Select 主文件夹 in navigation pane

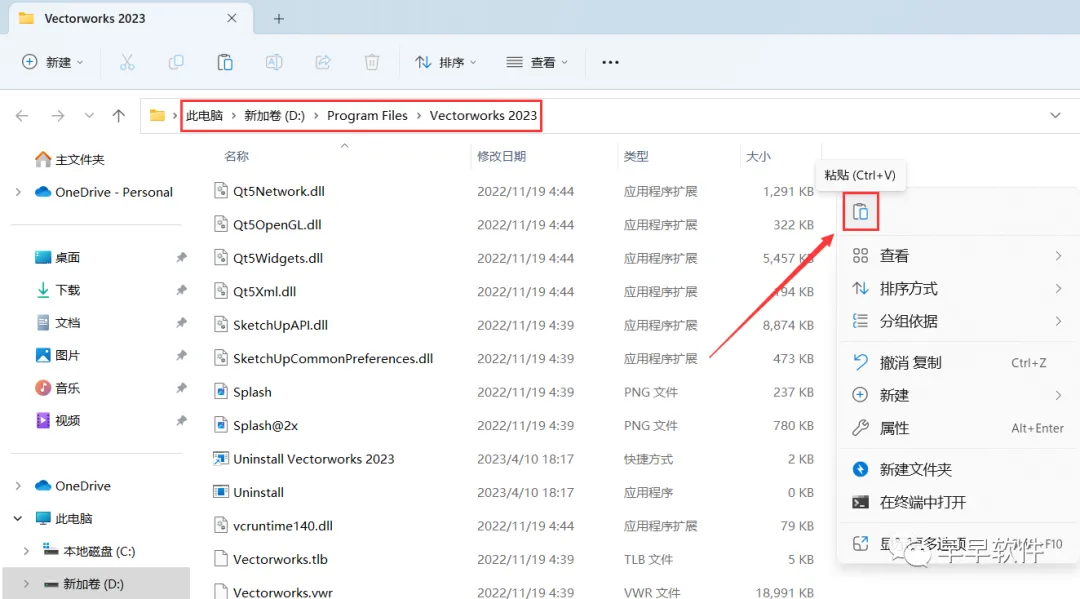70,160
